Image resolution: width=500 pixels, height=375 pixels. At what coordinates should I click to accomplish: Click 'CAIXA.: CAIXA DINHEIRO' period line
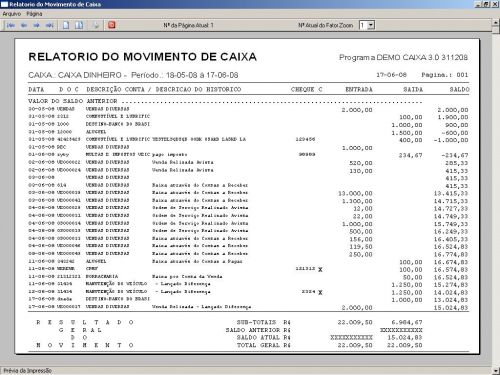tap(133, 75)
